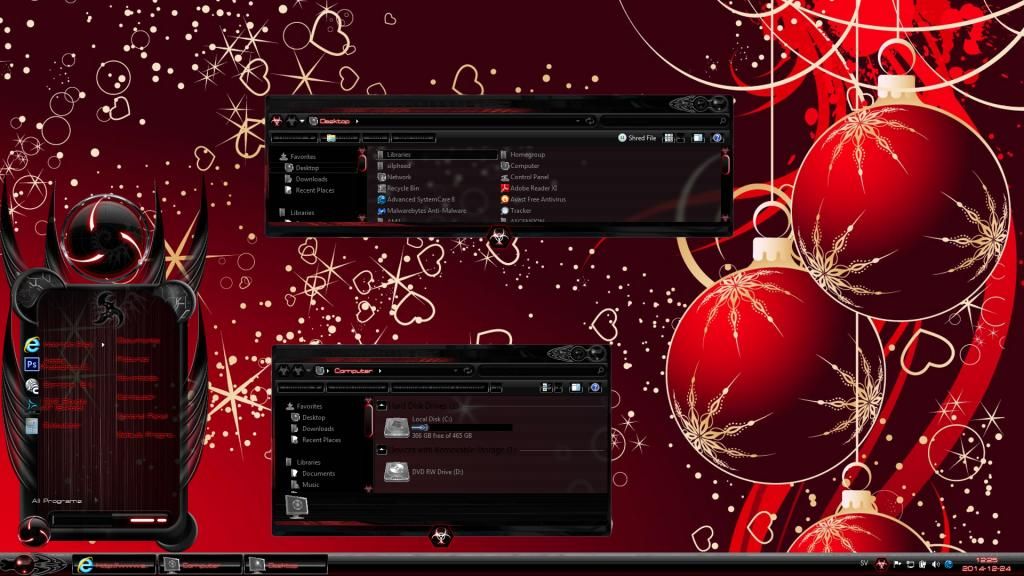
Task: Click Forward arrow in Desktop window
Action: click(291, 121)
